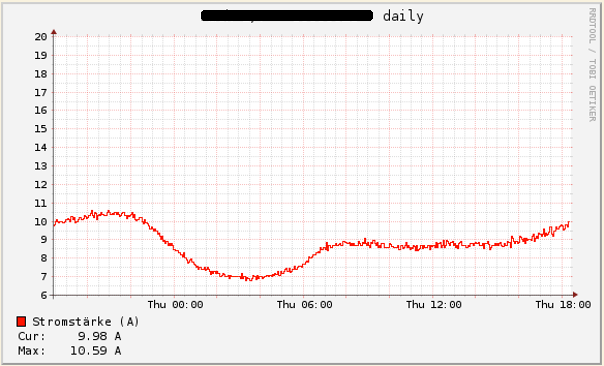Click the 20 label on Y axis
The height and width of the screenshot is (366, 604).
point(41,37)
